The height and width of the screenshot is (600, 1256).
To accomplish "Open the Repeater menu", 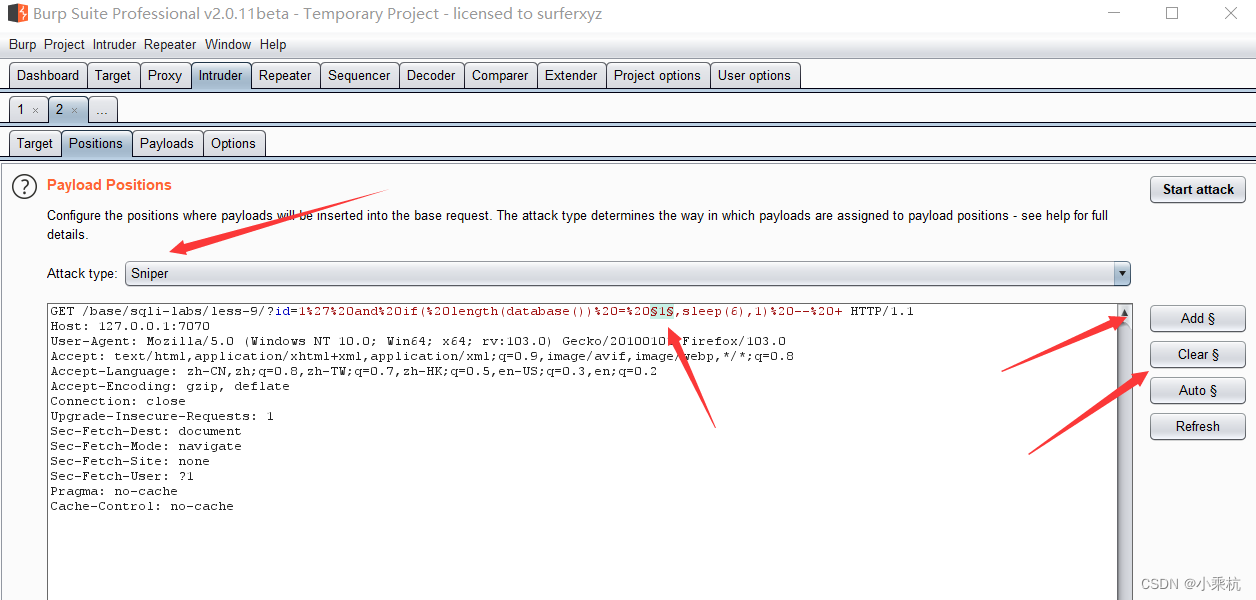I will [x=170, y=44].
